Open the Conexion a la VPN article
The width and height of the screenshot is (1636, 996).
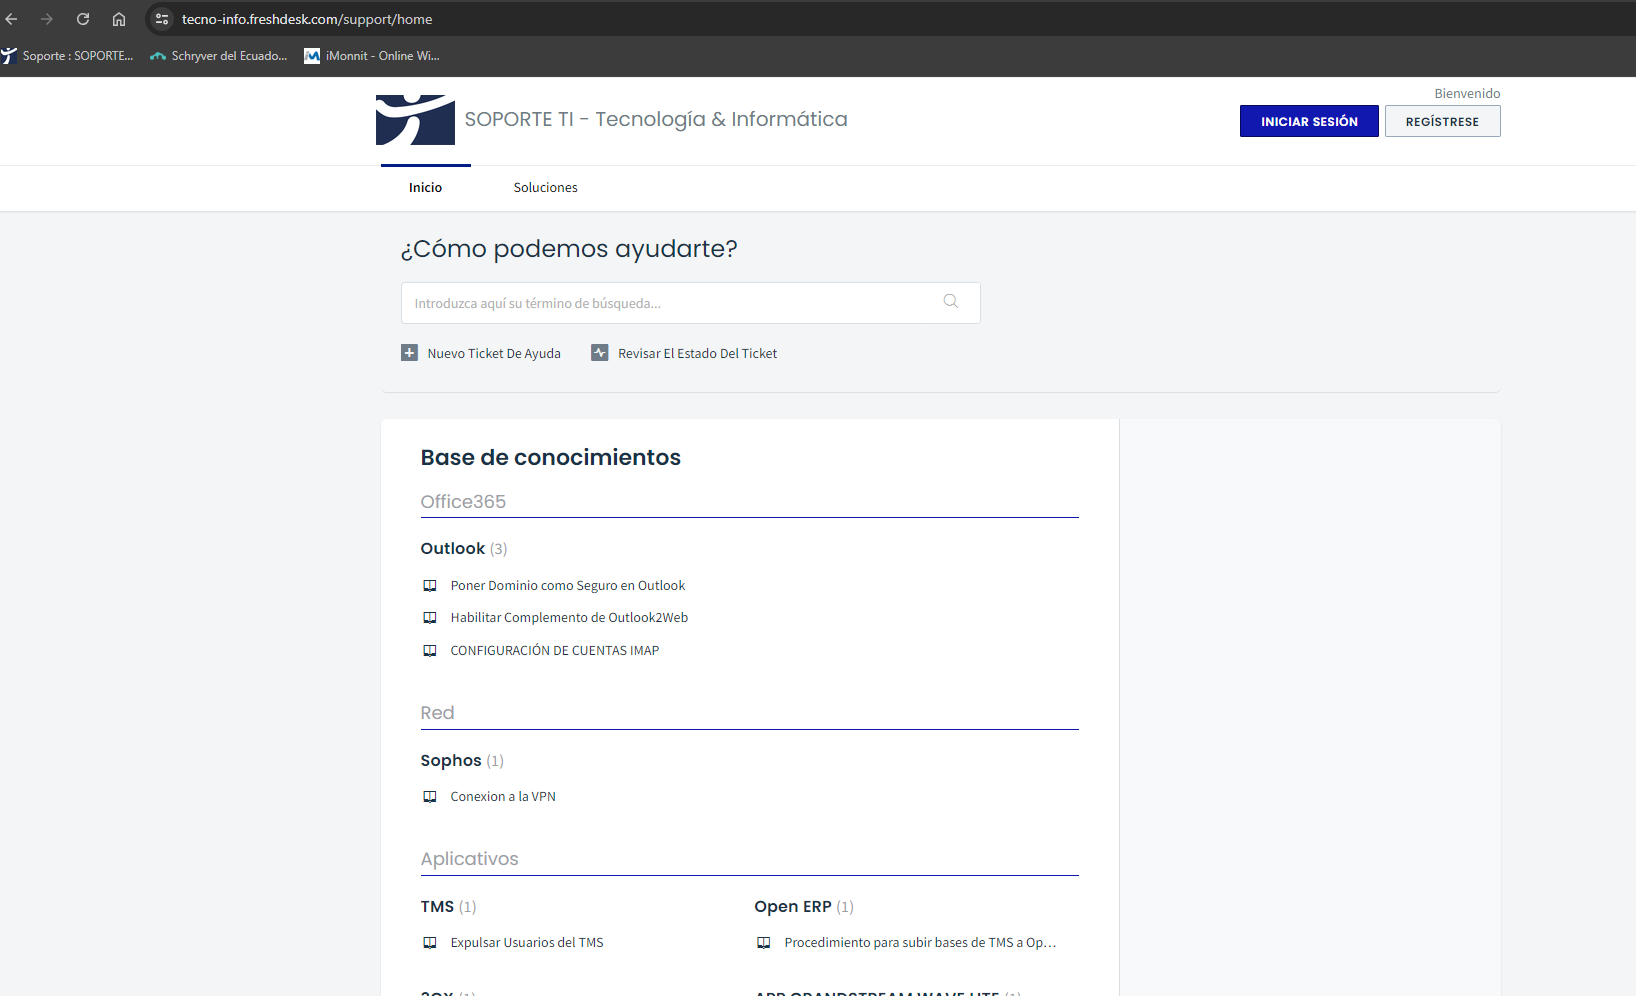503,797
